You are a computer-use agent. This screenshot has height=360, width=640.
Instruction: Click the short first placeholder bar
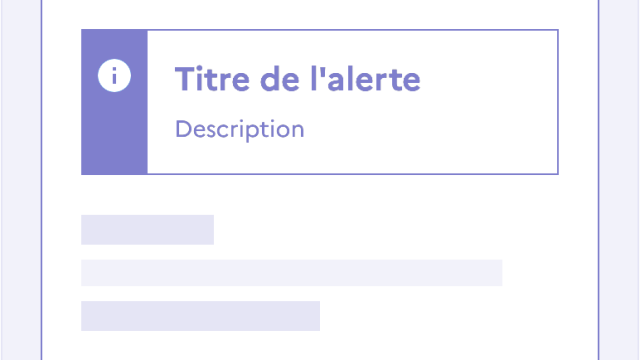pyautogui.click(x=147, y=230)
